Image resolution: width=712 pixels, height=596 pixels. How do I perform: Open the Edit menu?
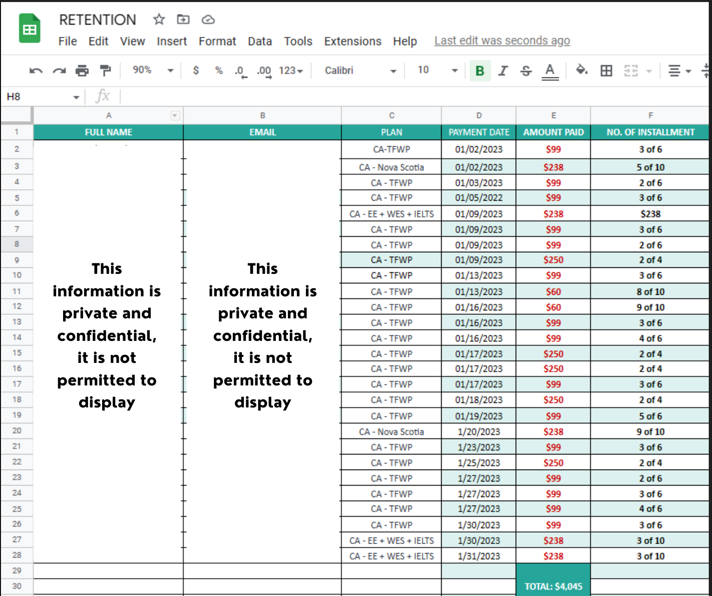(x=98, y=41)
